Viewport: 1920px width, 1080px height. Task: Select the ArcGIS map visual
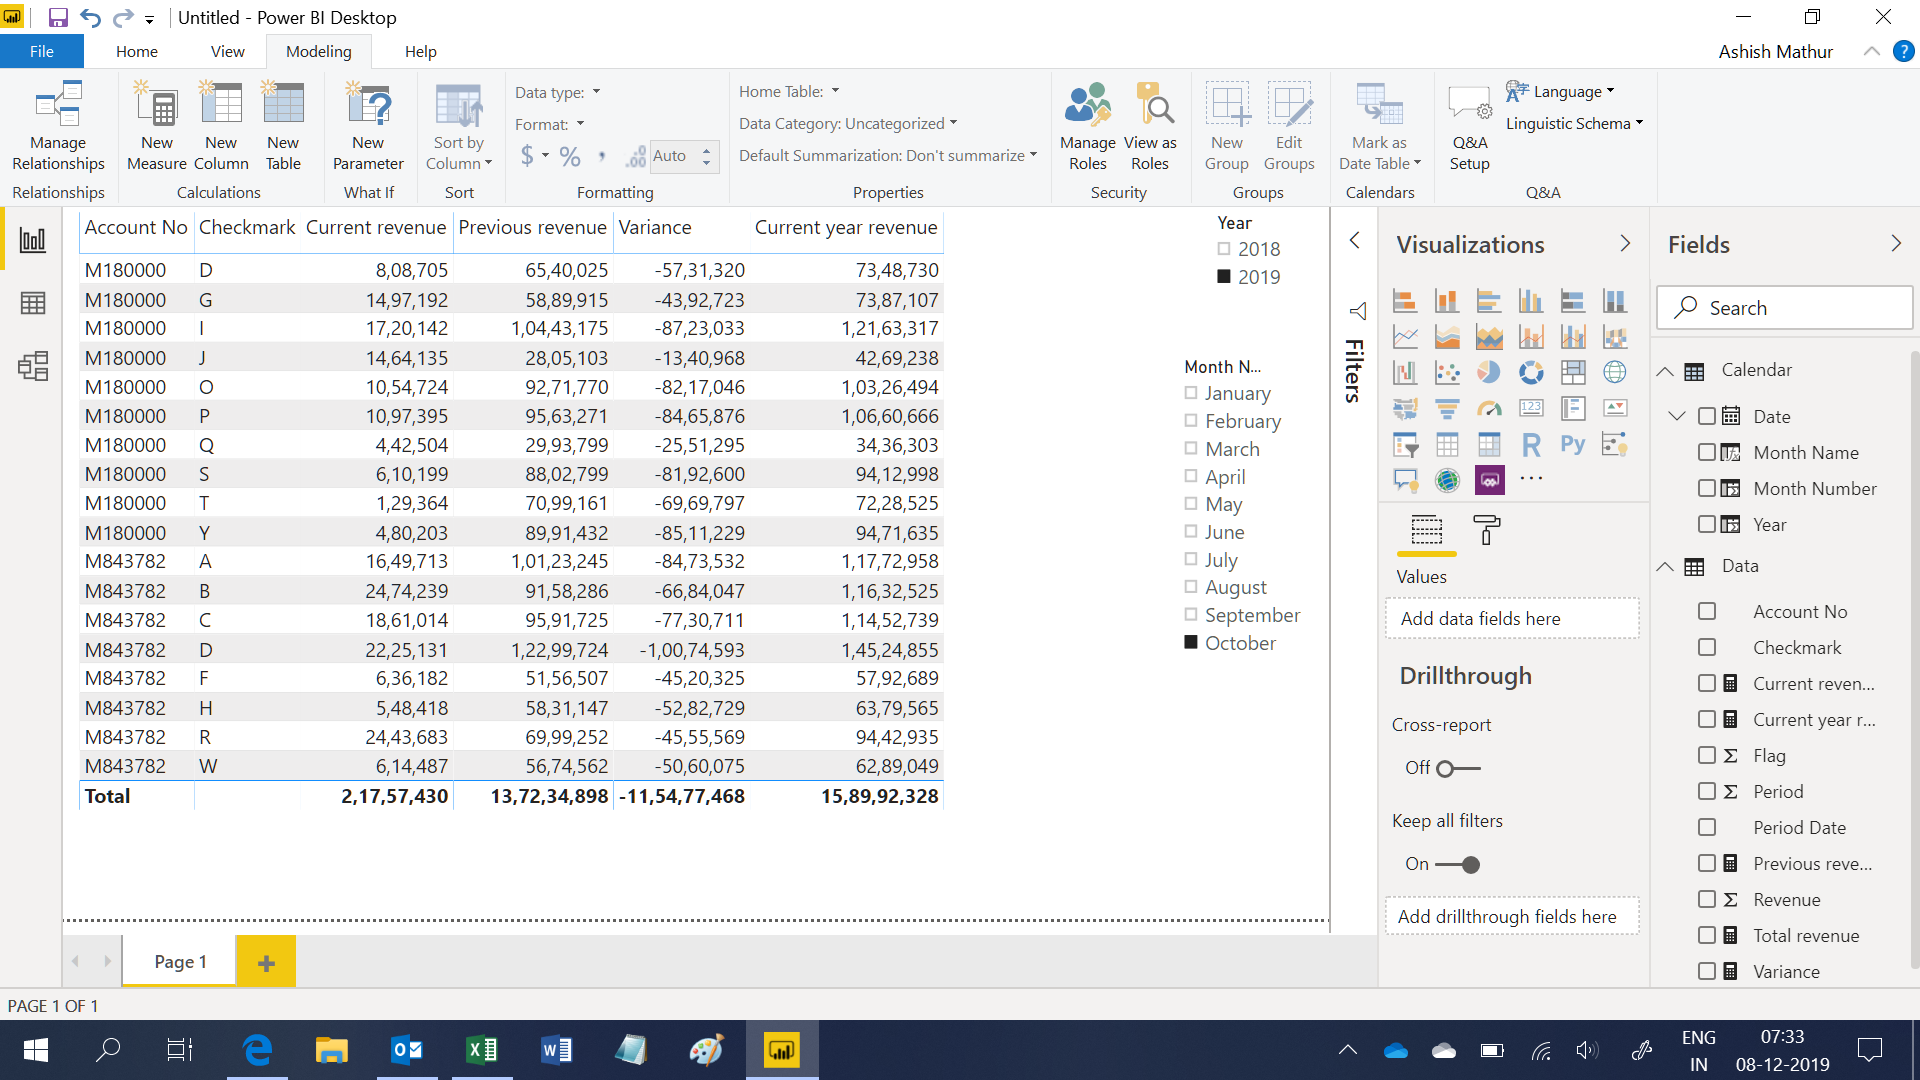[1447, 481]
